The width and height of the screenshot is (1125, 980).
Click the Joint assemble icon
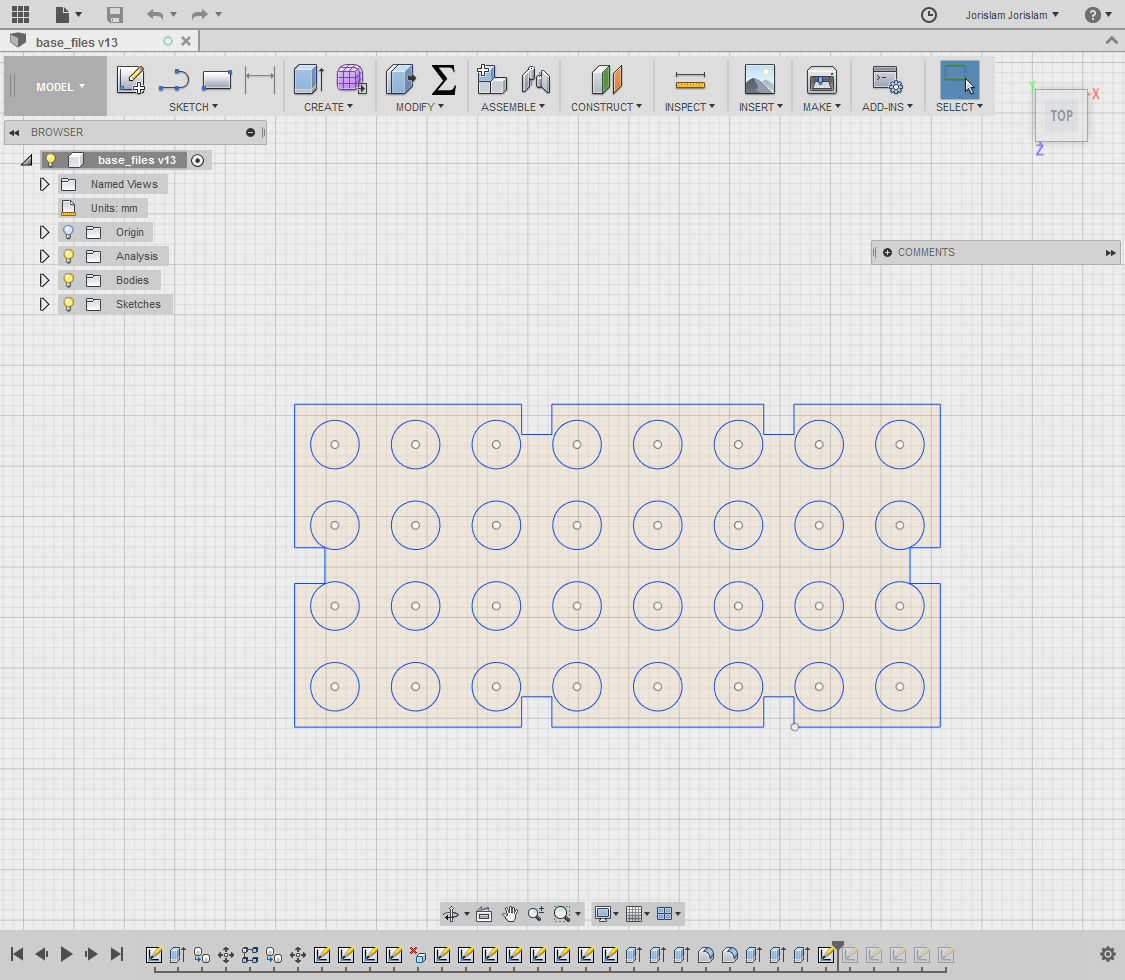click(x=535, y=80)
